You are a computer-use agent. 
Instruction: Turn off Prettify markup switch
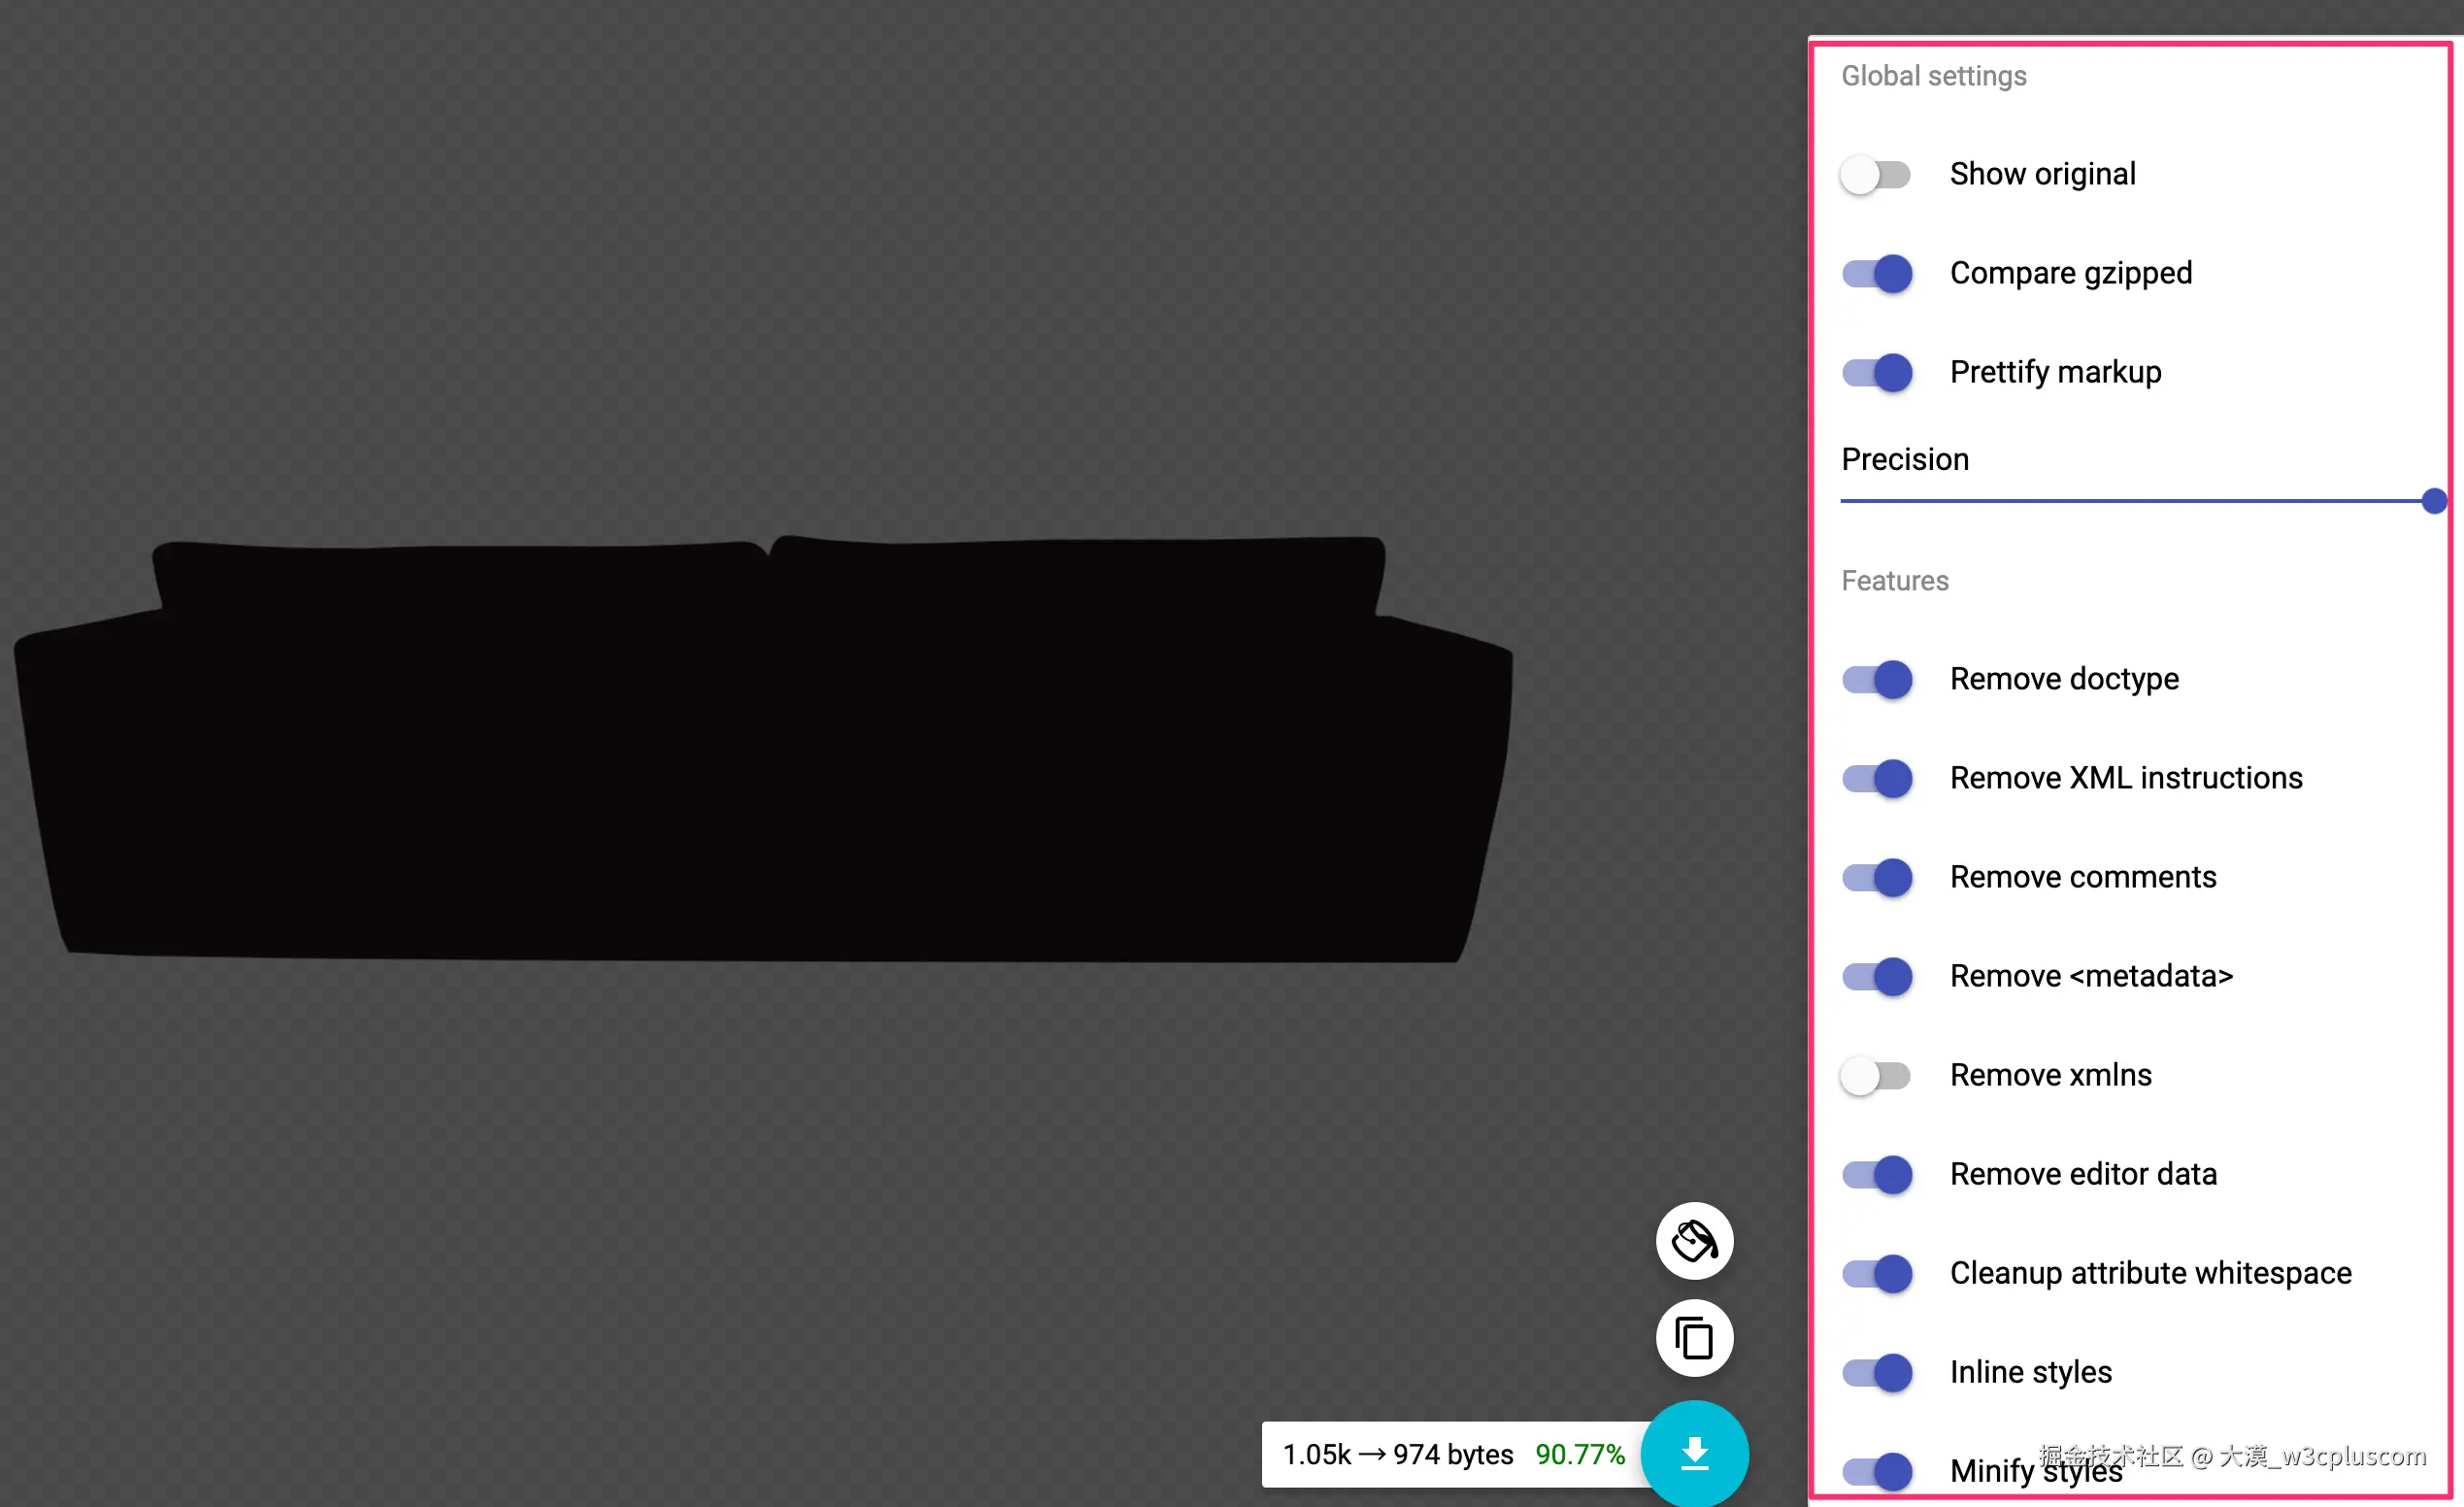pos(1877,373)
